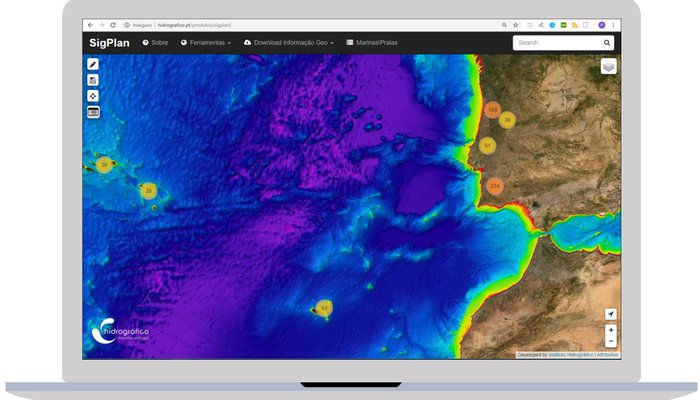Bookmark the page with the star icon

coord(515,24)
